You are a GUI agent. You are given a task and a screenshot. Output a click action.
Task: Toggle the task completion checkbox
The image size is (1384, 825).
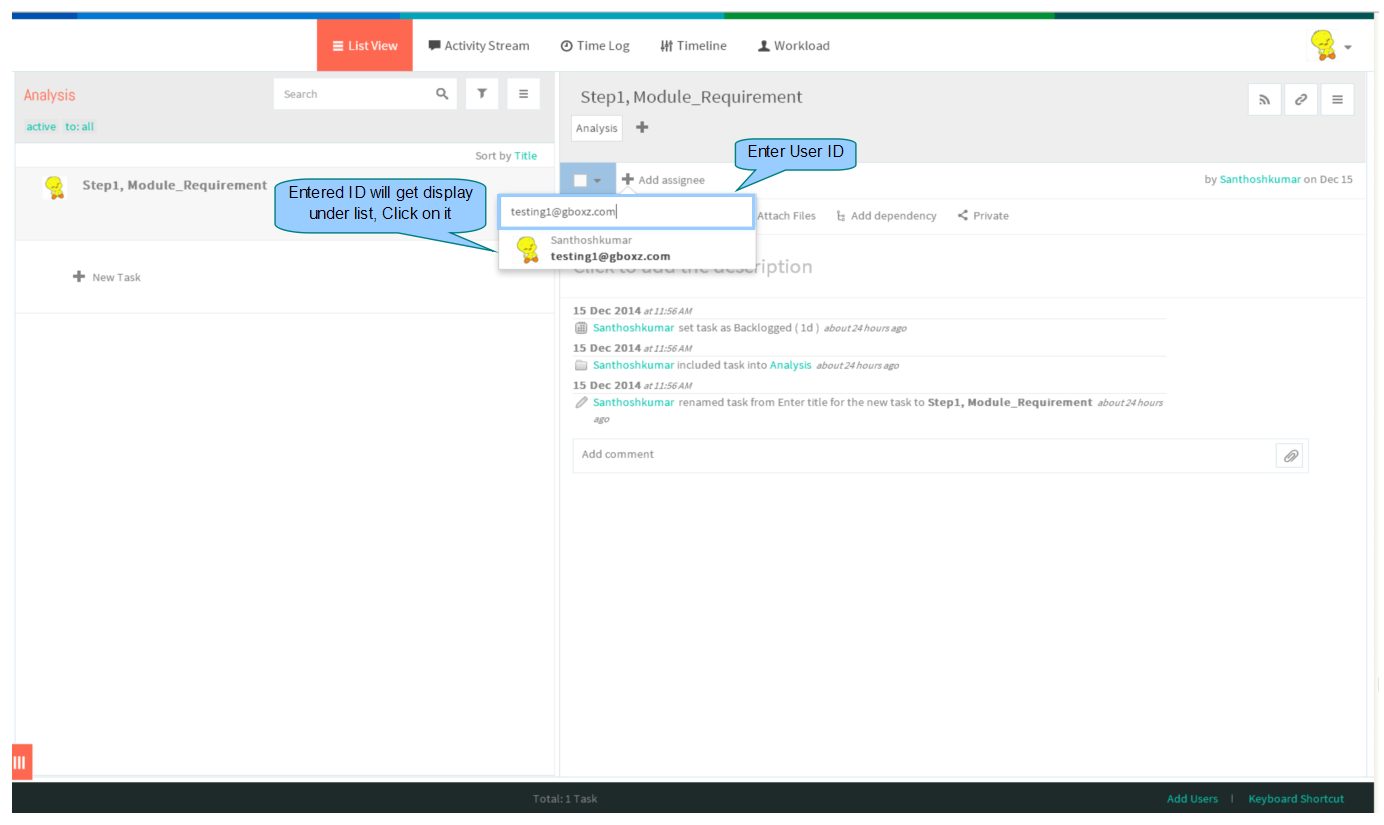(x=580, y=180)
